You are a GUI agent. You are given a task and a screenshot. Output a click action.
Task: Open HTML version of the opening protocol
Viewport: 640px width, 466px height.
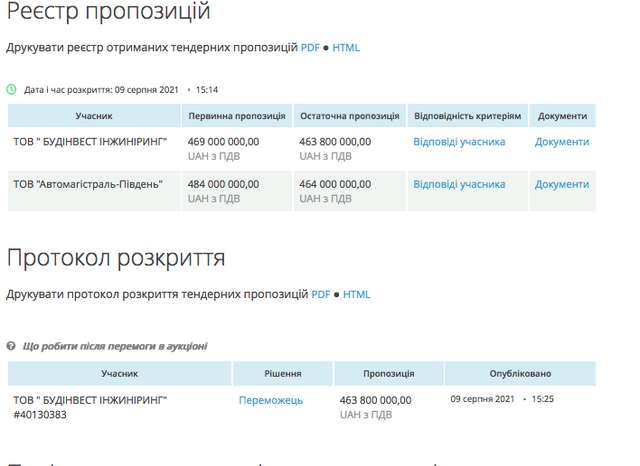tap(356, 294)
